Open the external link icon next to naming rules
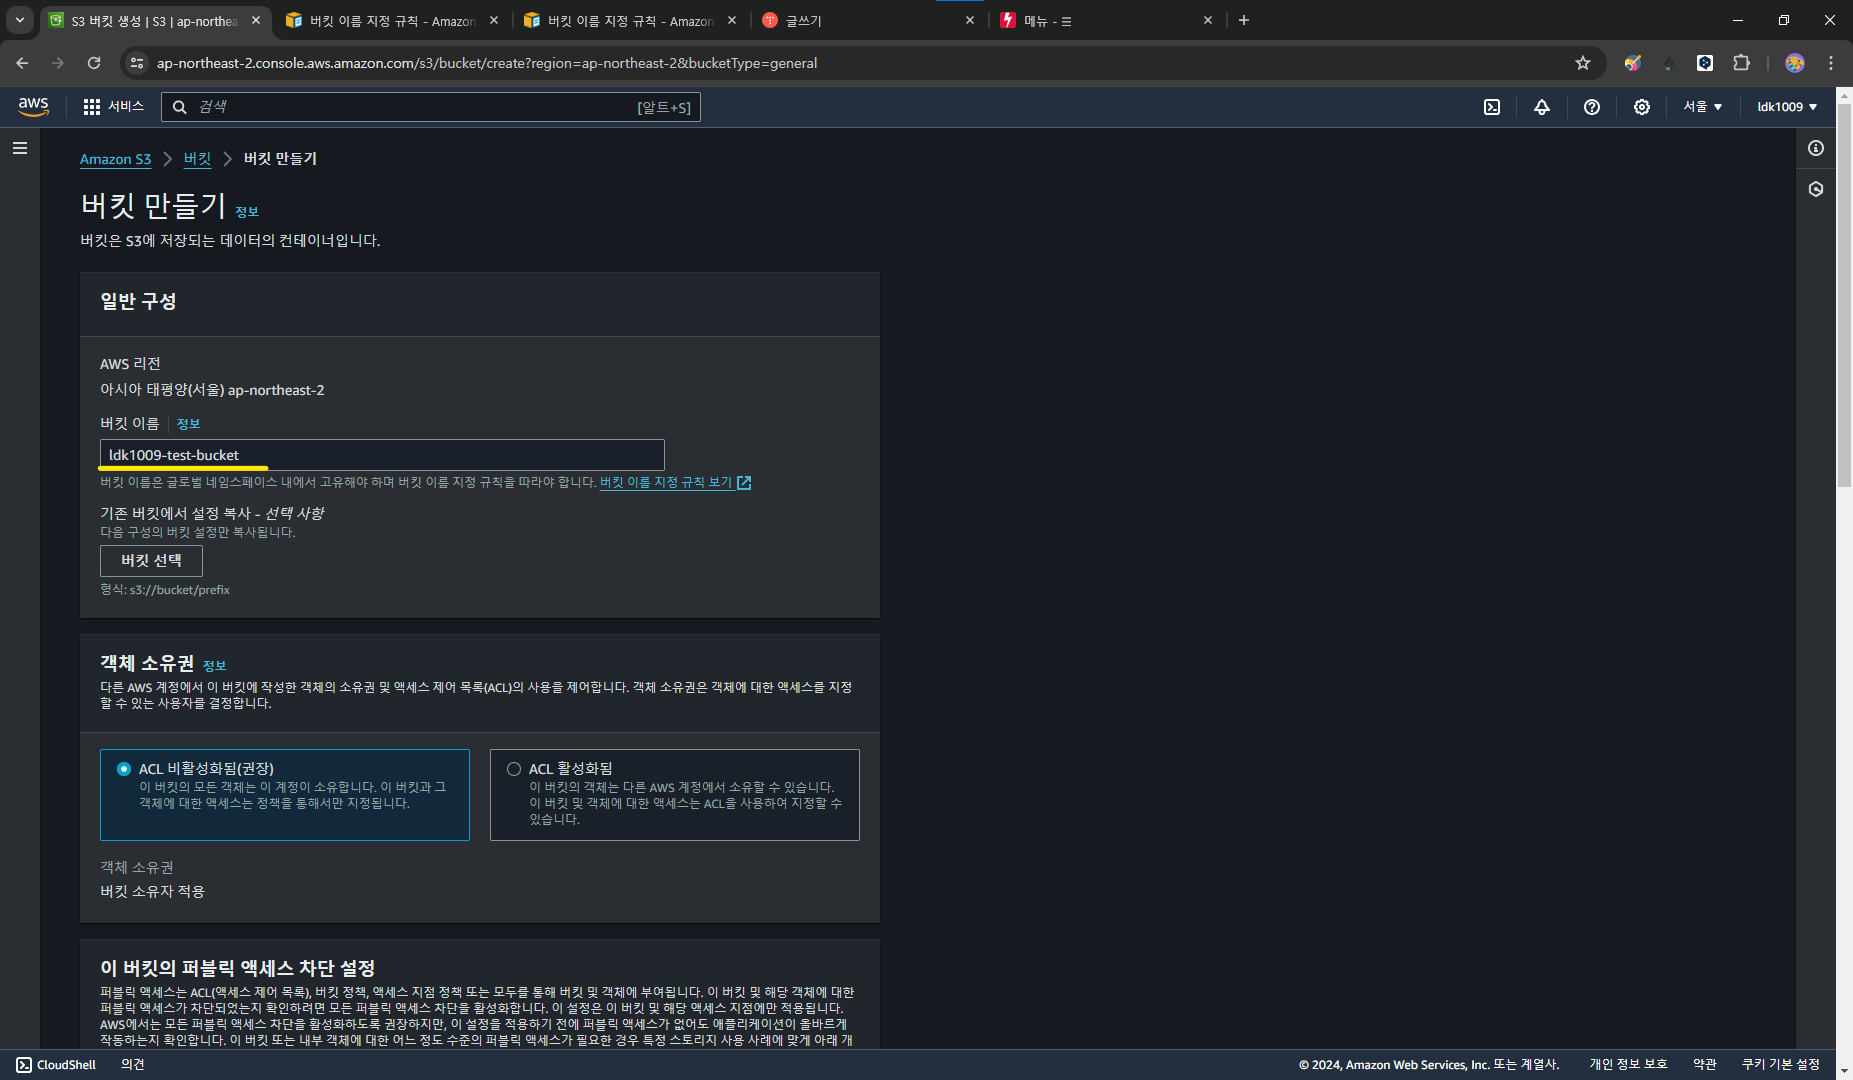 tap(744, 483)
